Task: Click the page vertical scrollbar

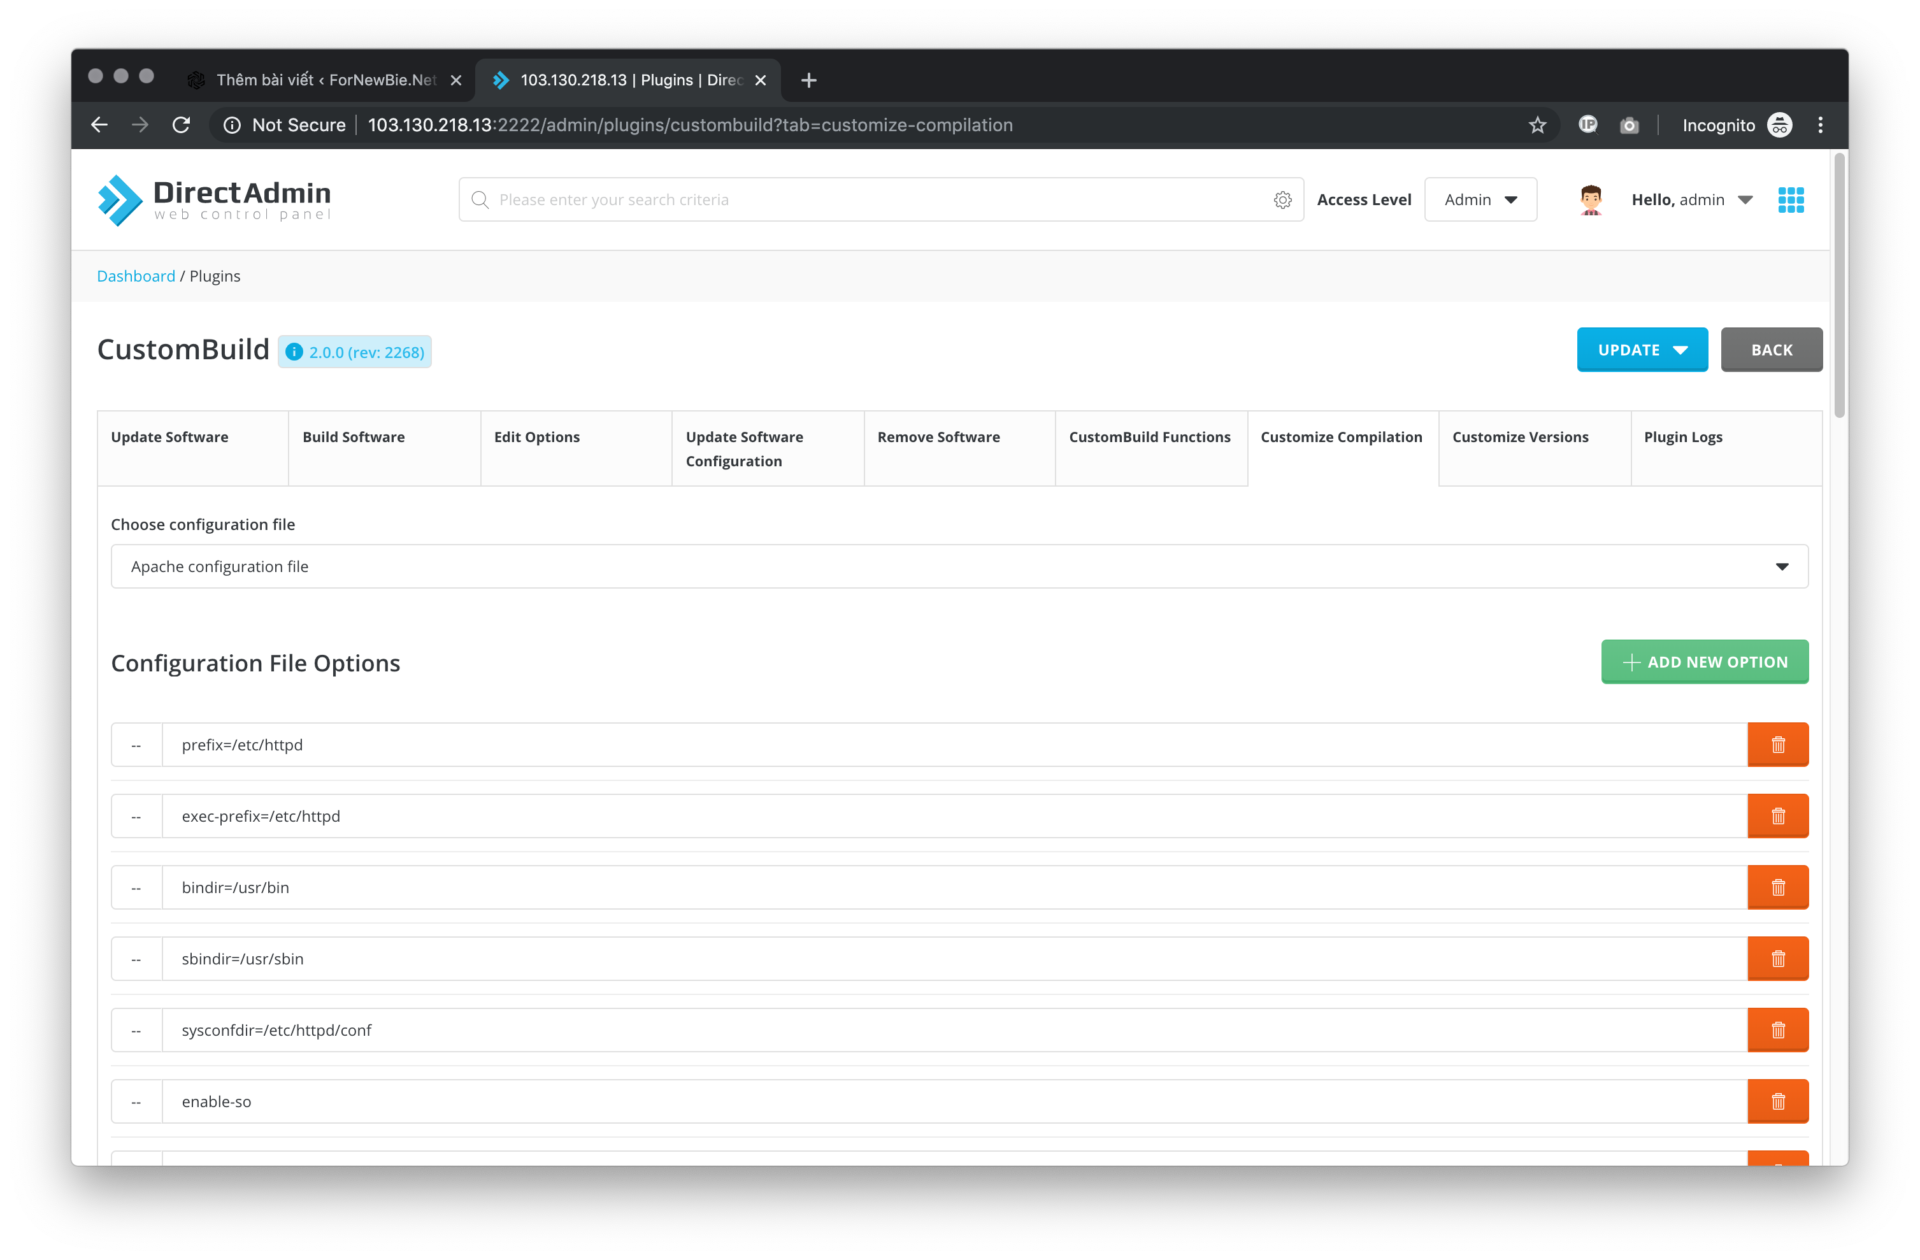Action: click(1839, 285)
